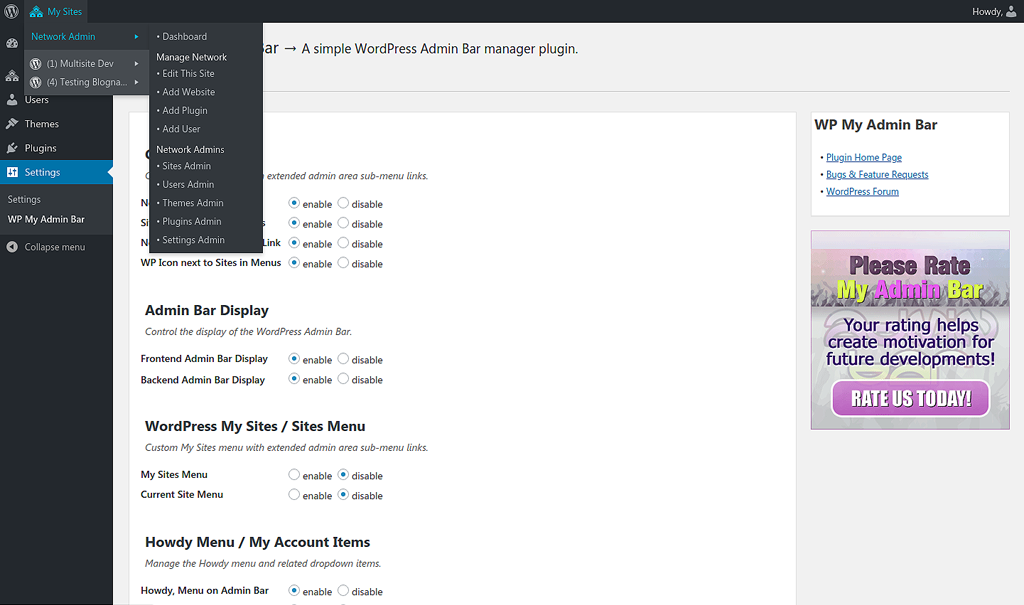Enable the My Sites Menu option
This screenshot has width=1024, height=605.
pyautogui.click(x=294, y=474)
